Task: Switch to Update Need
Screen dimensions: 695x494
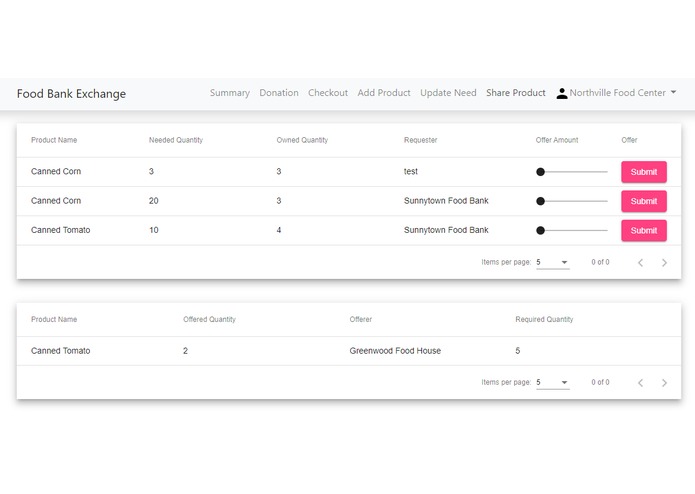Action: point(448,93)
